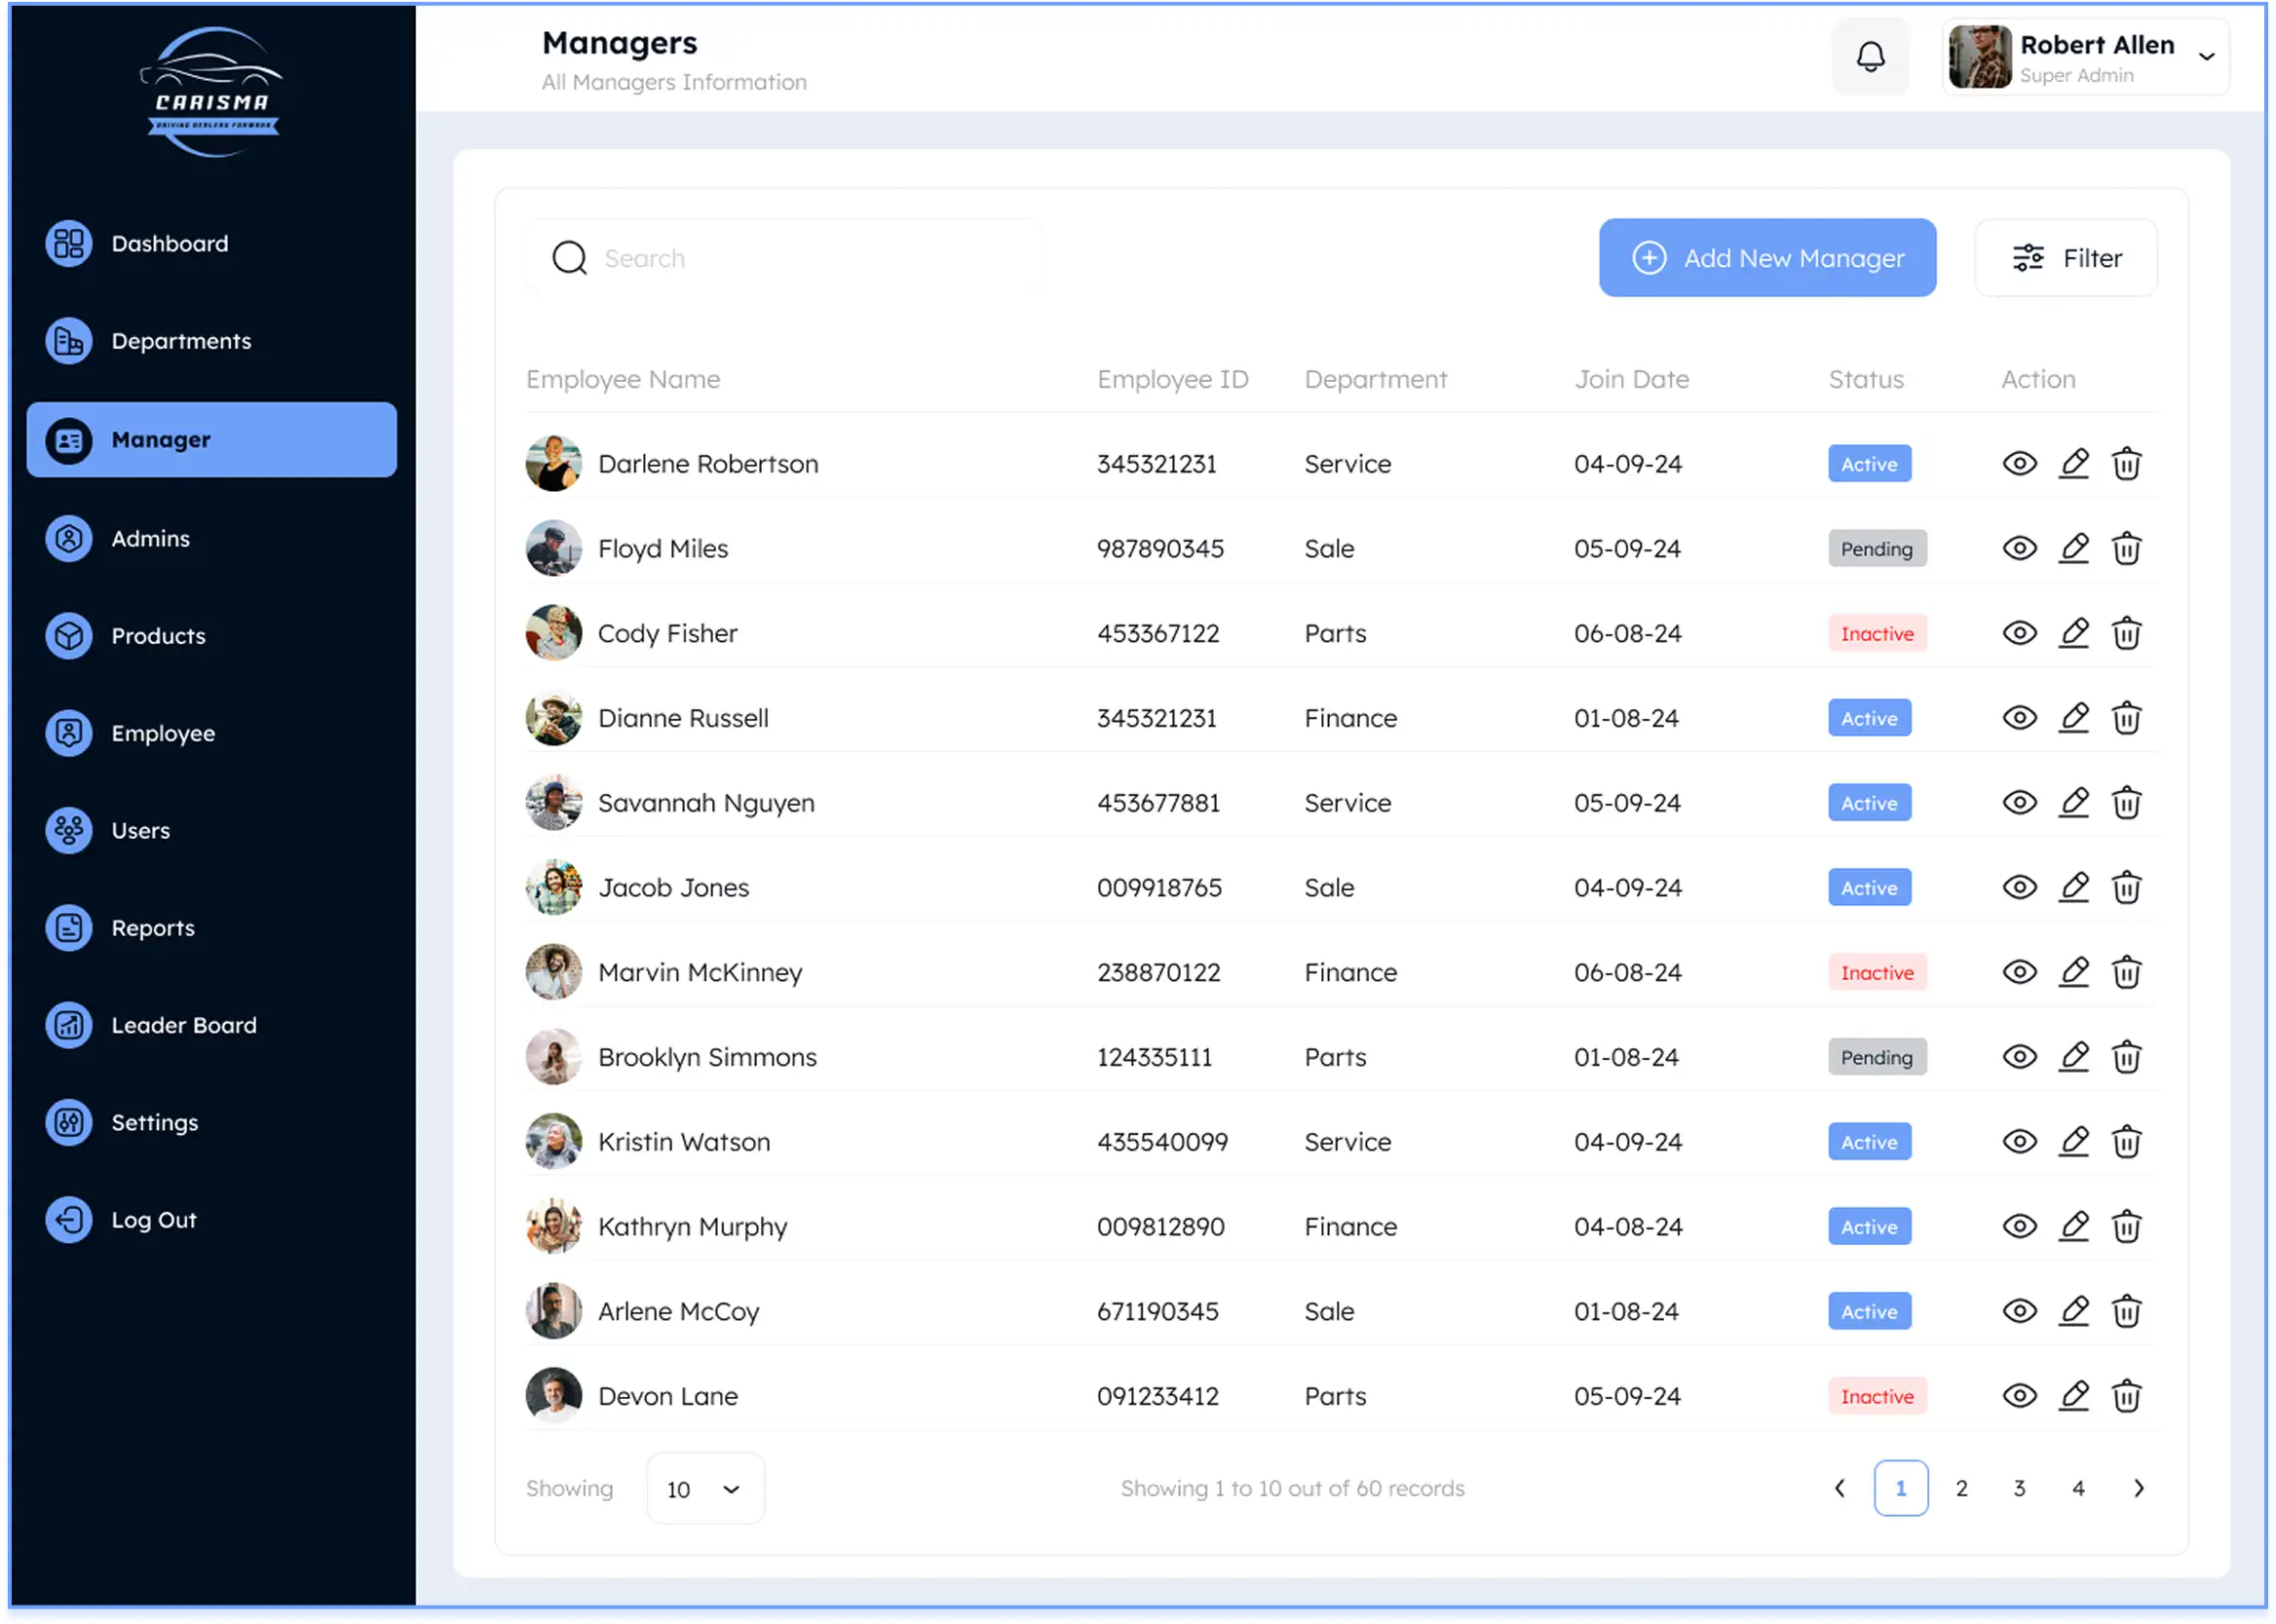Delete Floyd Miles' manager record
The image size is (2276, 1624).
(2126, 548)
